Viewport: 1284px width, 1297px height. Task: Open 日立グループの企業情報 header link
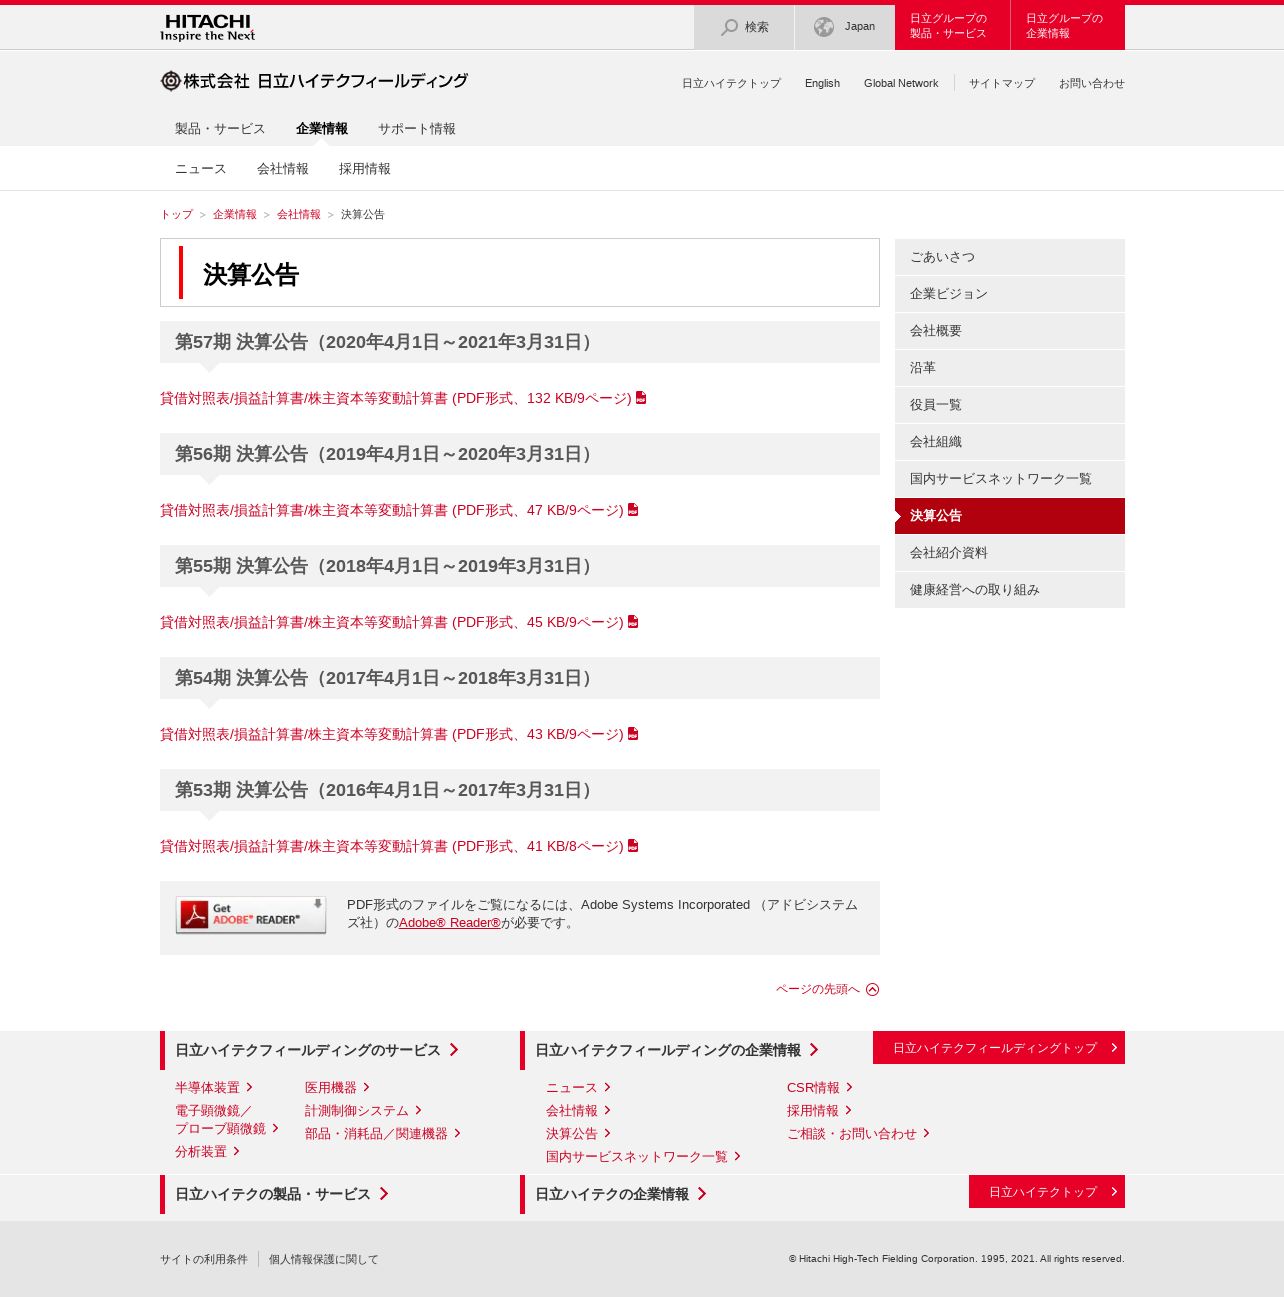tap(1068, 27)
